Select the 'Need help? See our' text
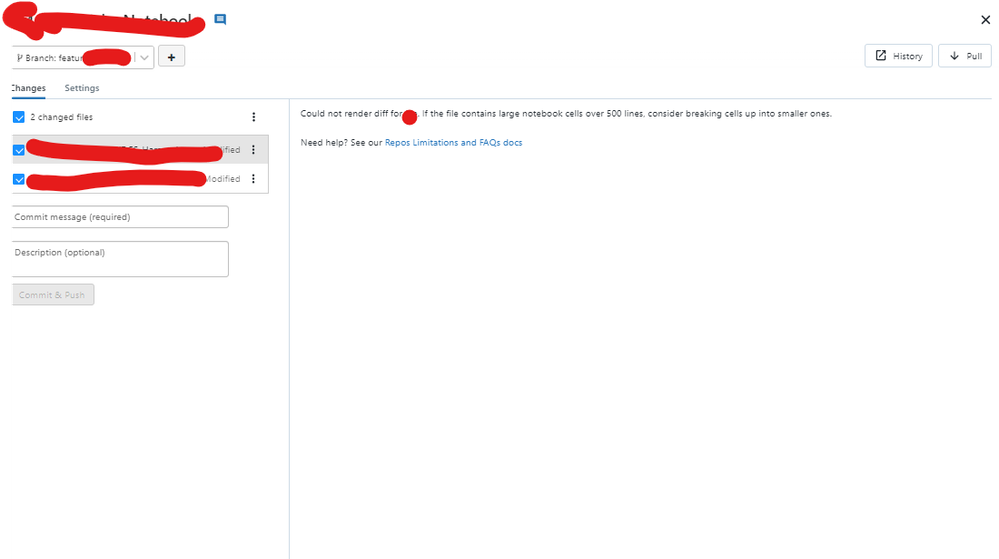This screenshot has height=559, width=999. [341, 143]
